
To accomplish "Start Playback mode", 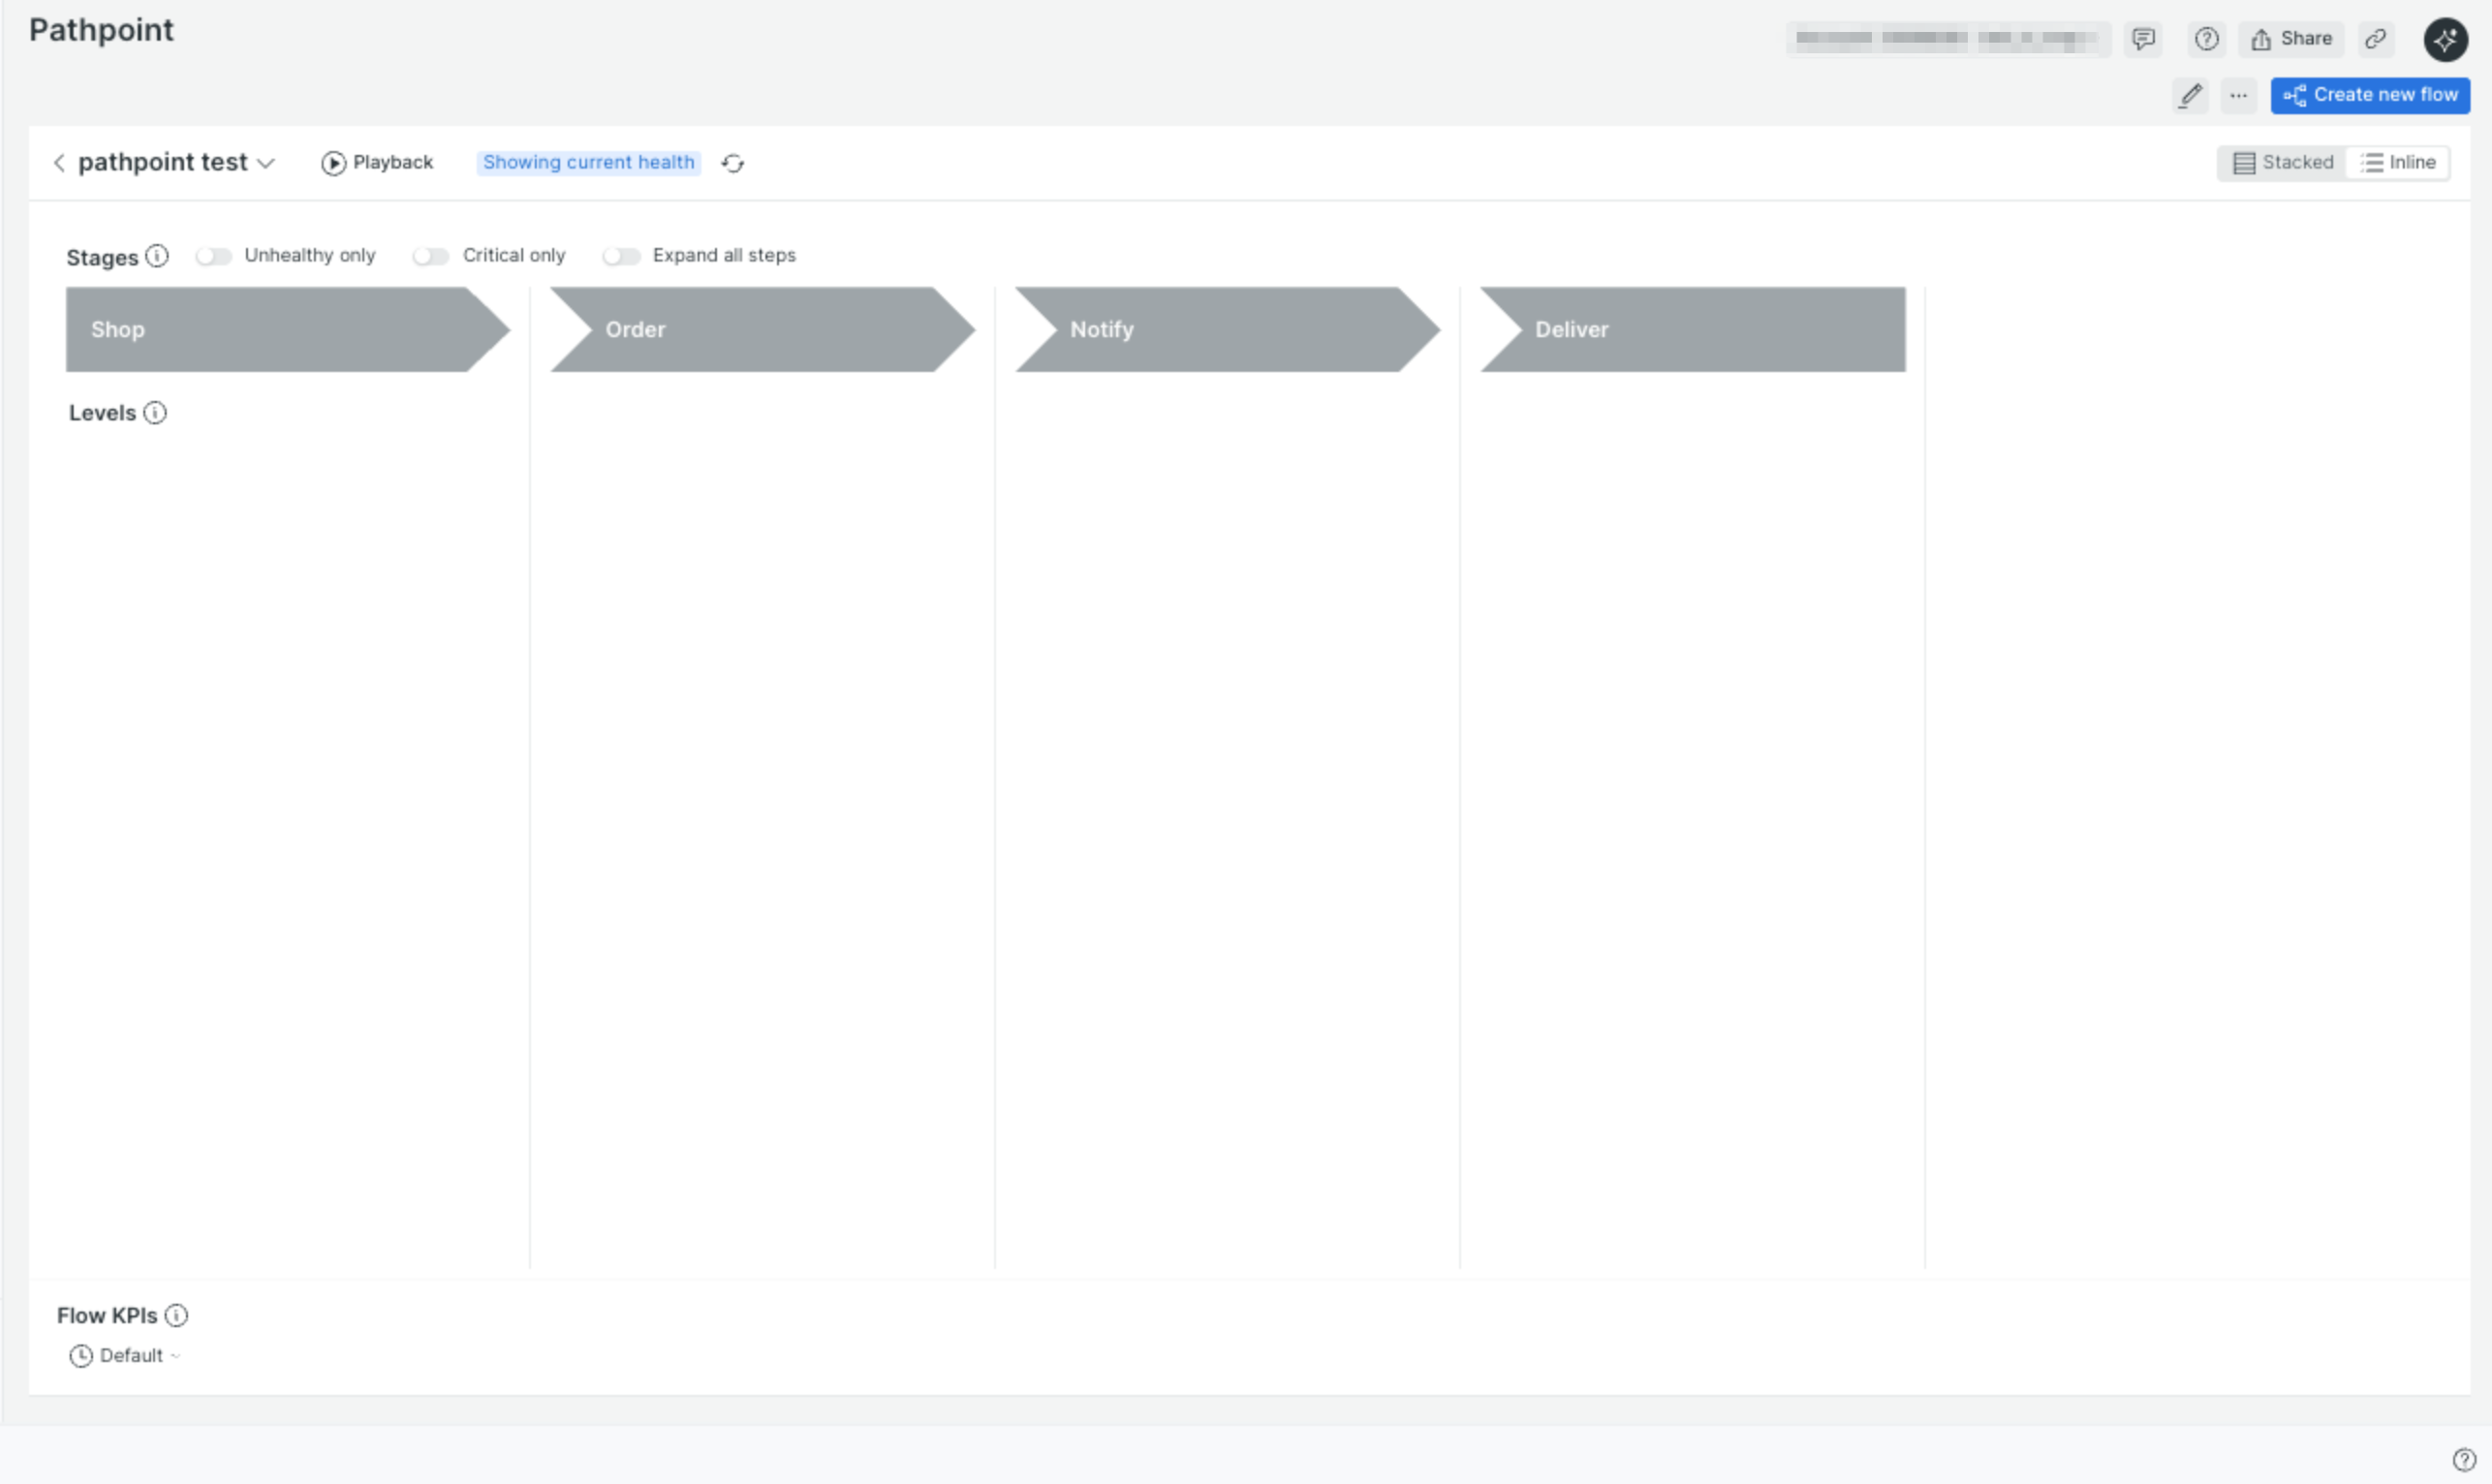I will pyautogui.click(x=377, y=162).
